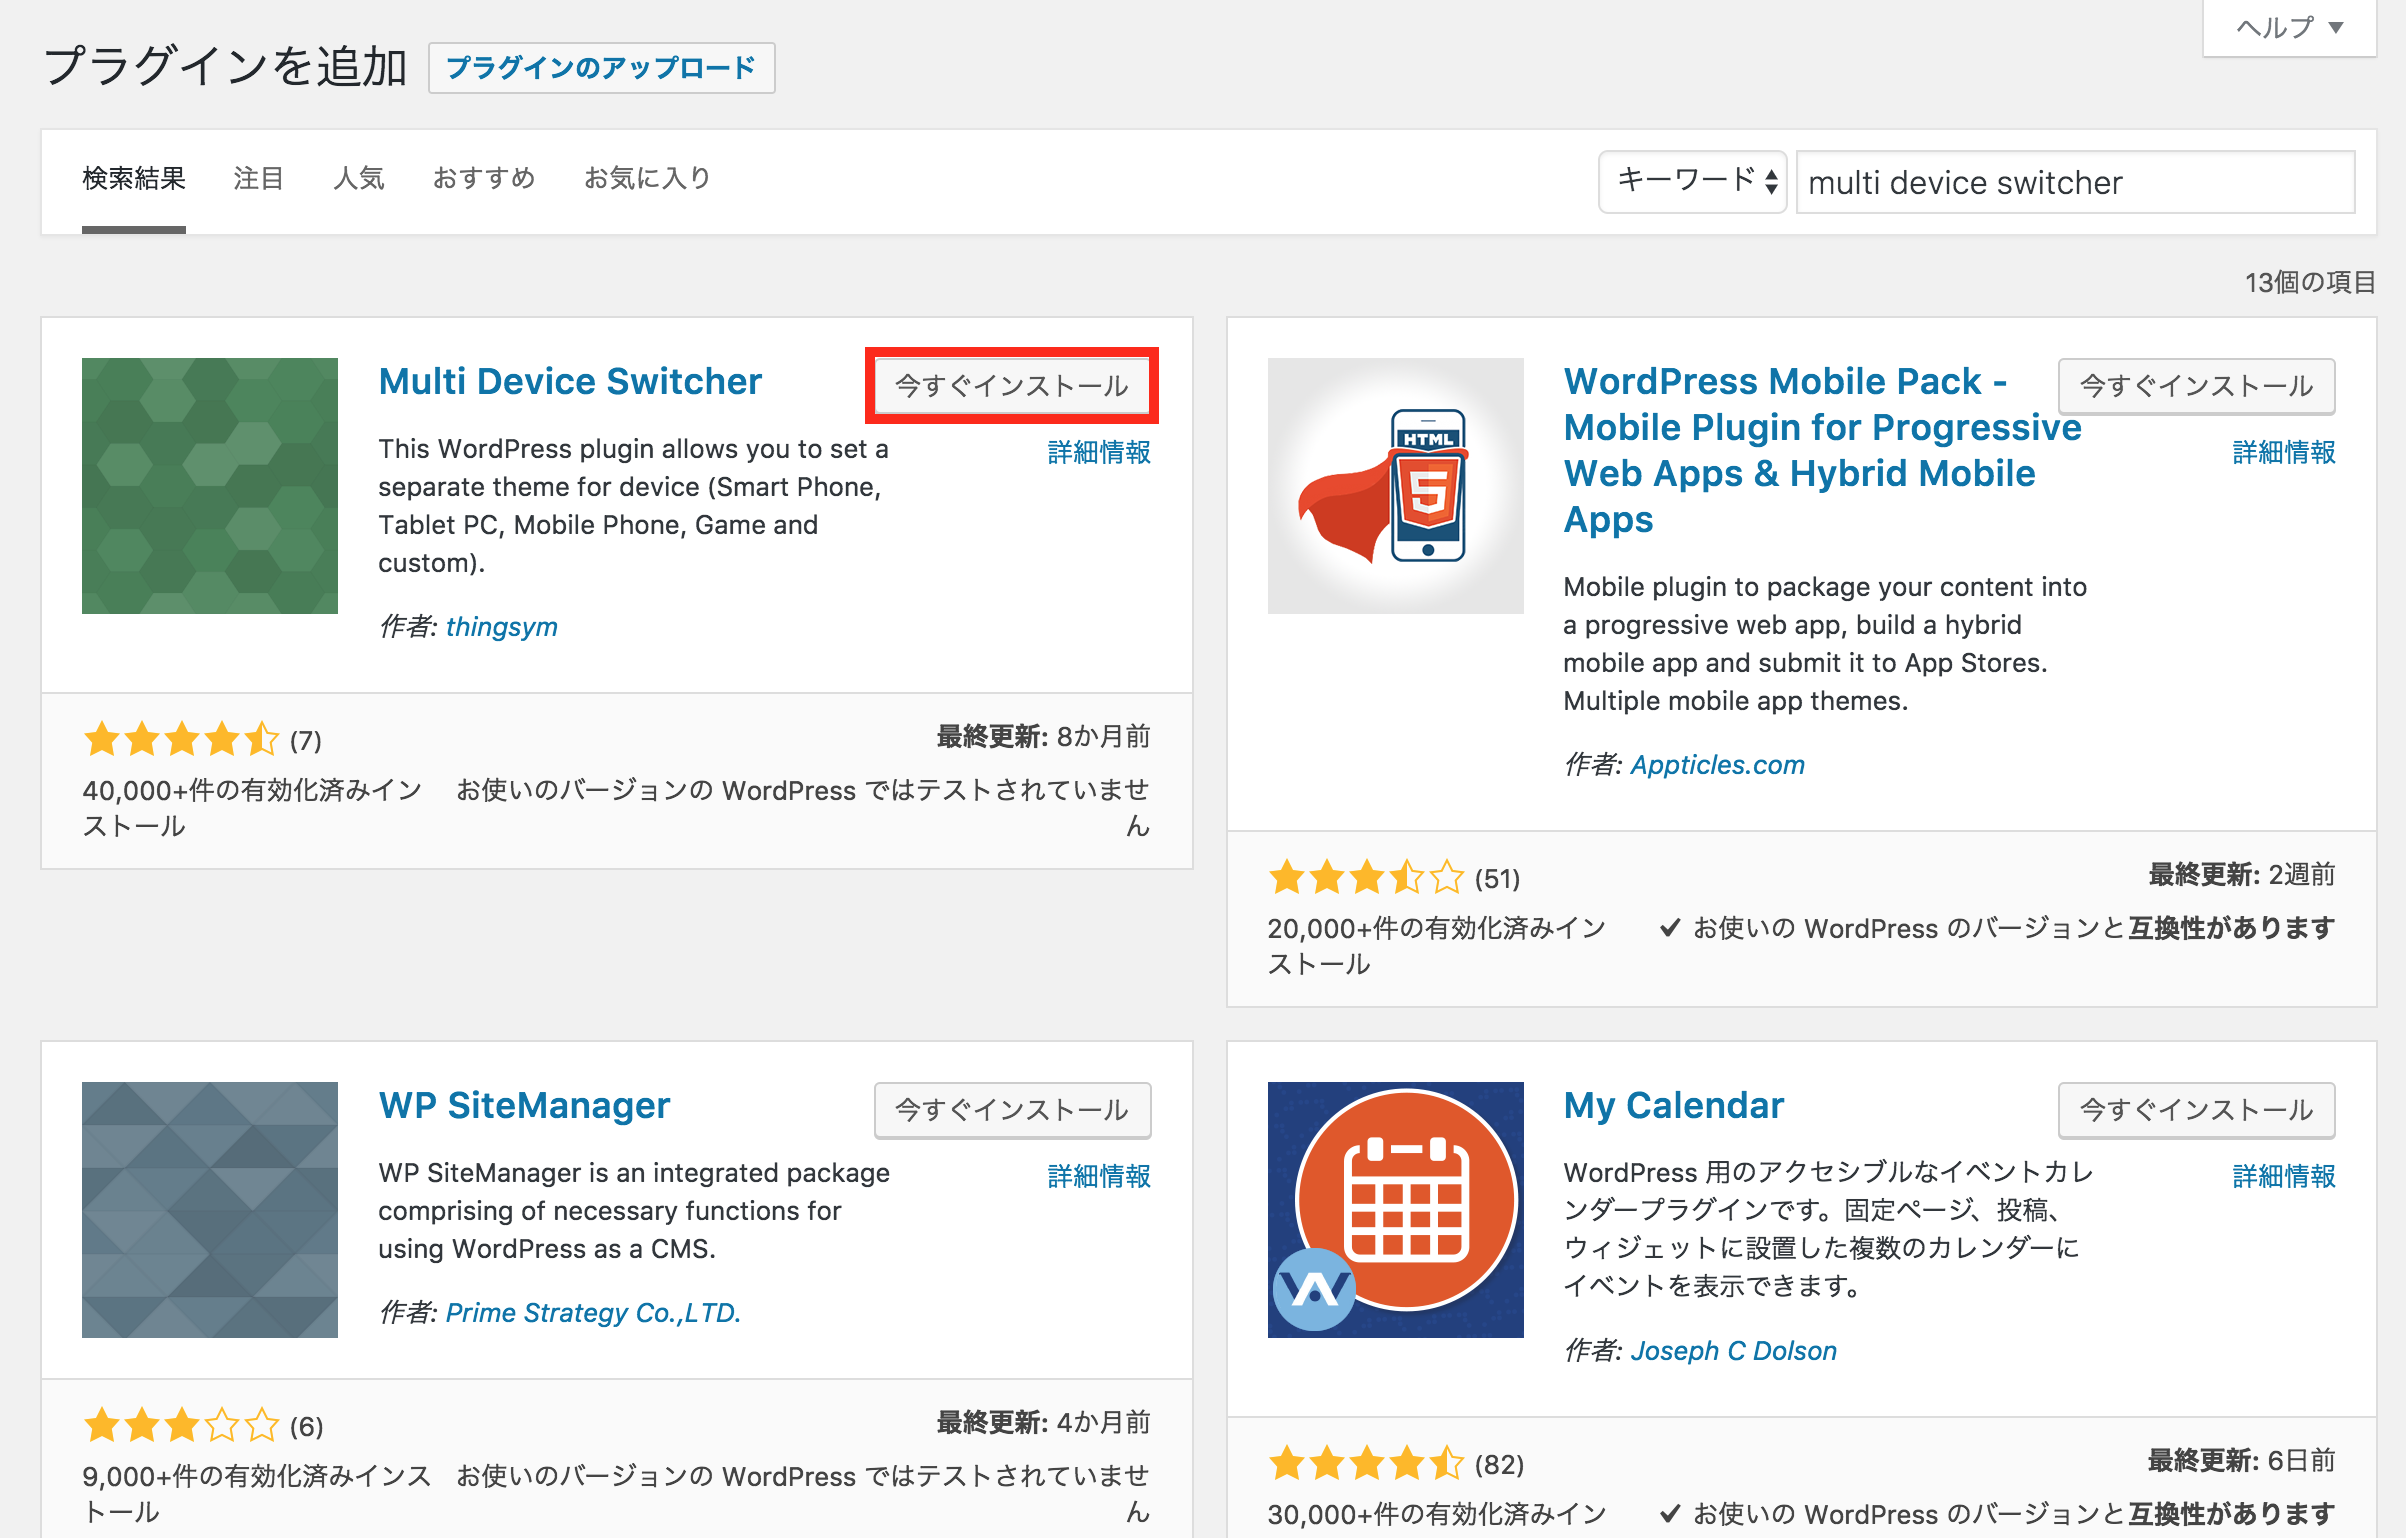Screen dimensions: 2406x1538
Task: Click 最終更新: 2週前 text
Action: click(2242, 875)
